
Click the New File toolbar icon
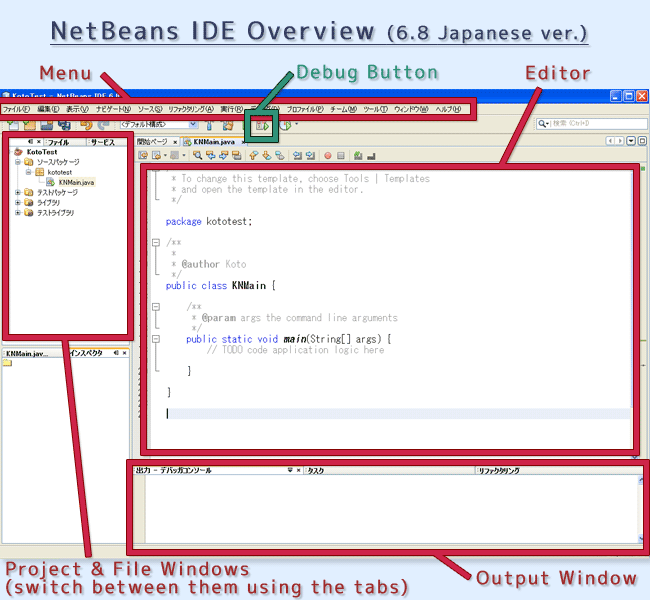pos(13,124)
